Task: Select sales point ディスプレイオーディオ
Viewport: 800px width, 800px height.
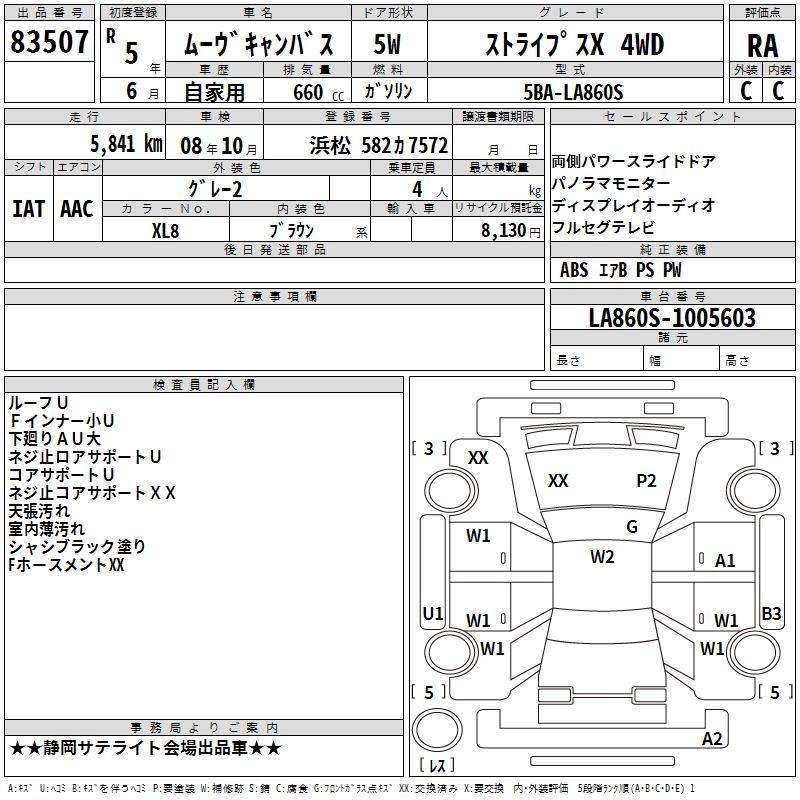Action: (633, 206)
